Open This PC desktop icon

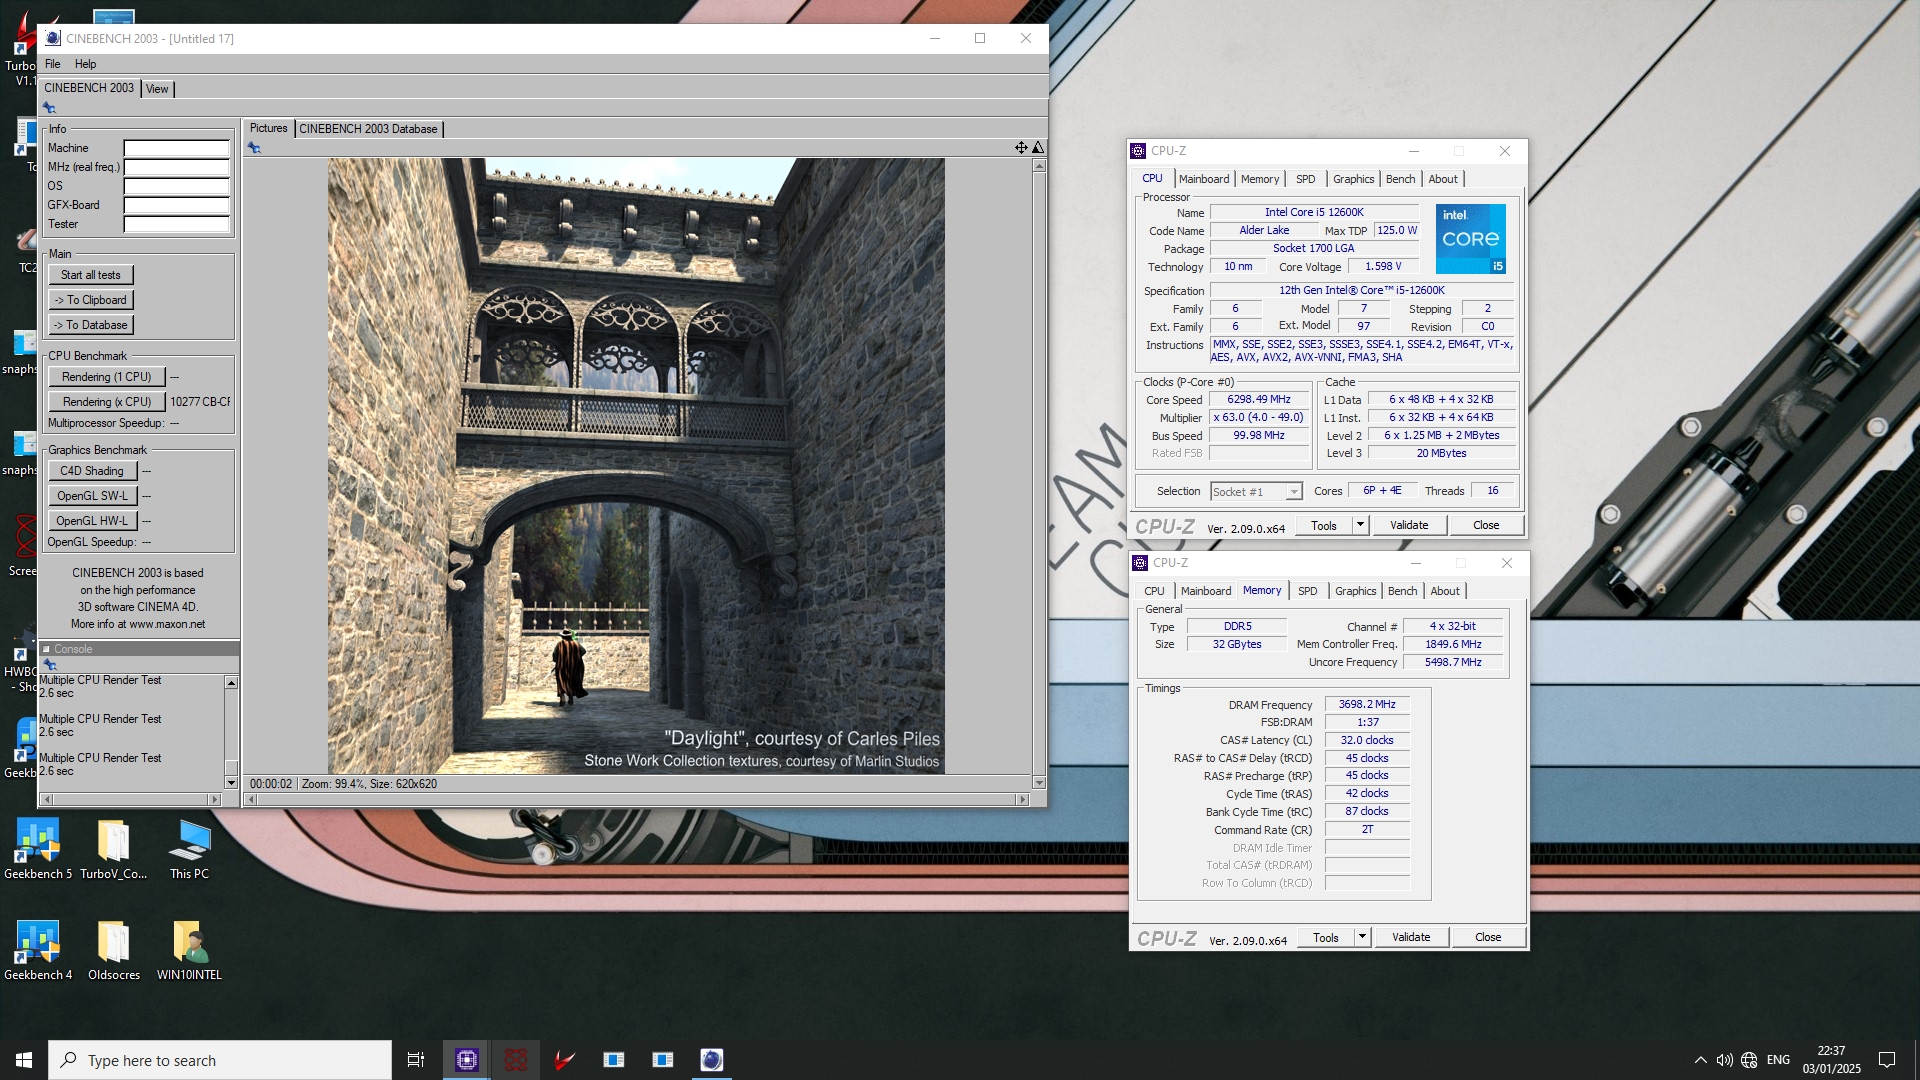[189, 850]
